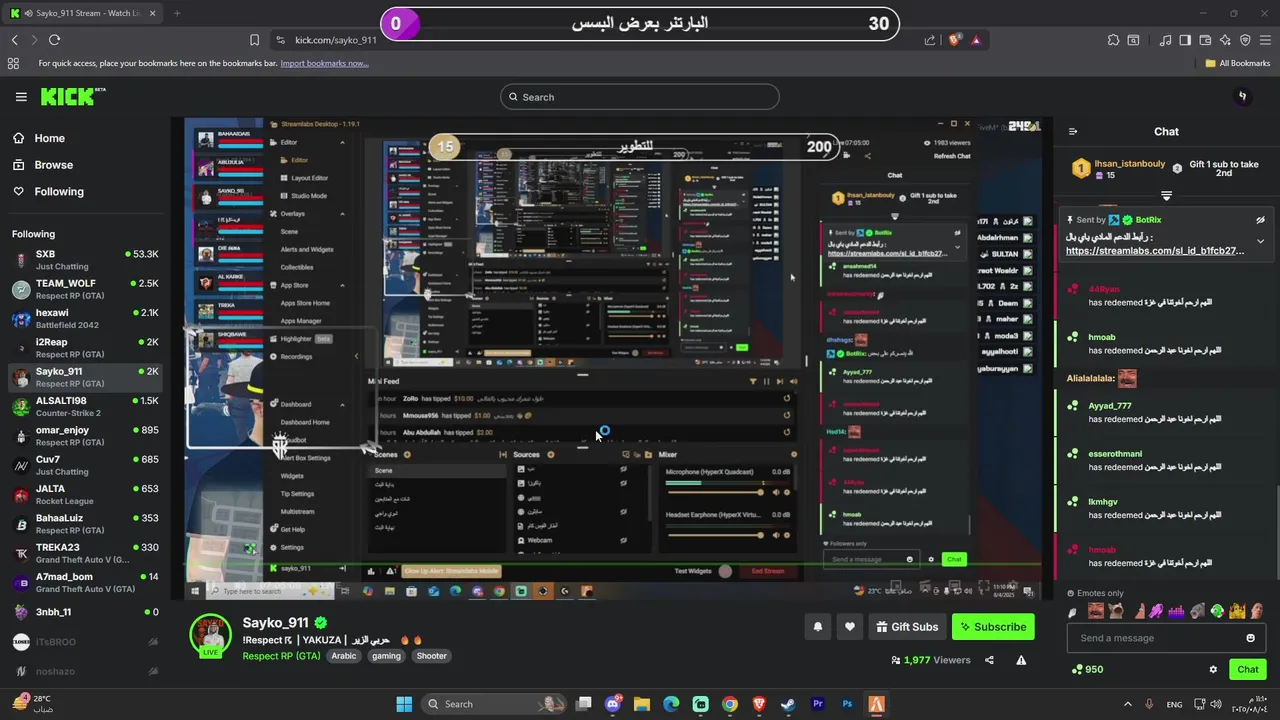
Task: Open TEAM_WOLF channel from Following list
Action: (x=85, y=289)
